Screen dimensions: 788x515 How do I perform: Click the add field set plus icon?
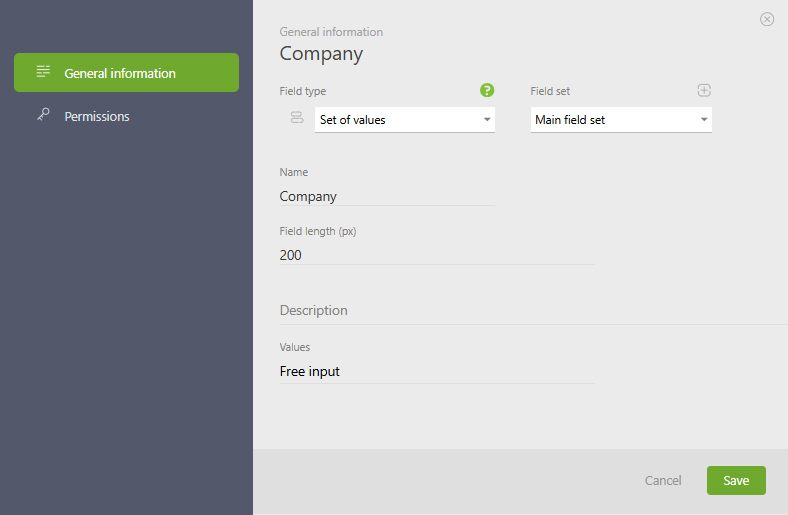704,90
